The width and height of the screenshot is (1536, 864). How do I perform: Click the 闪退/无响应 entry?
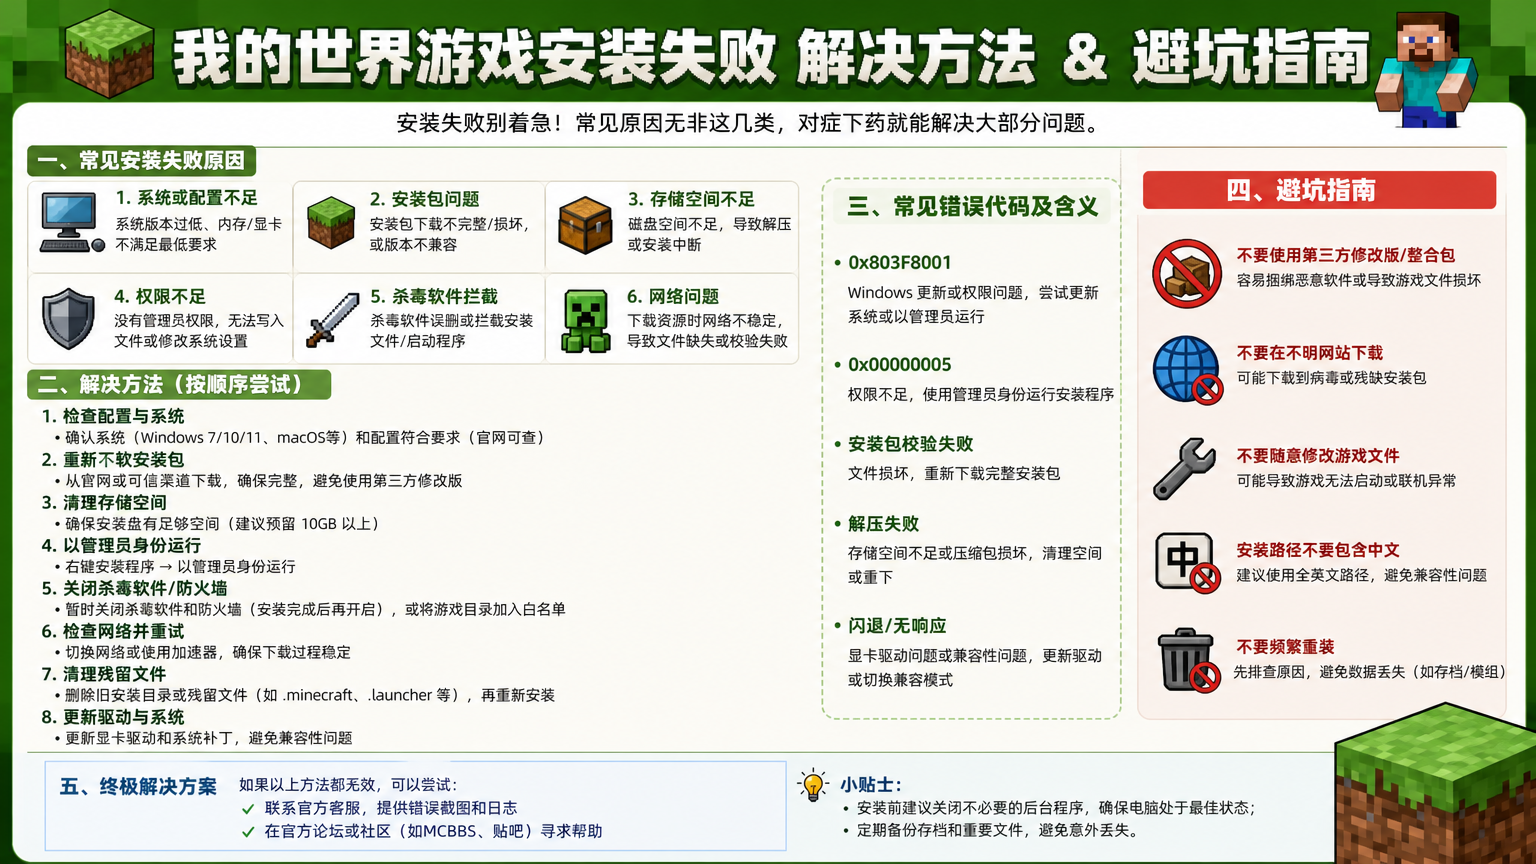(897, 626)
